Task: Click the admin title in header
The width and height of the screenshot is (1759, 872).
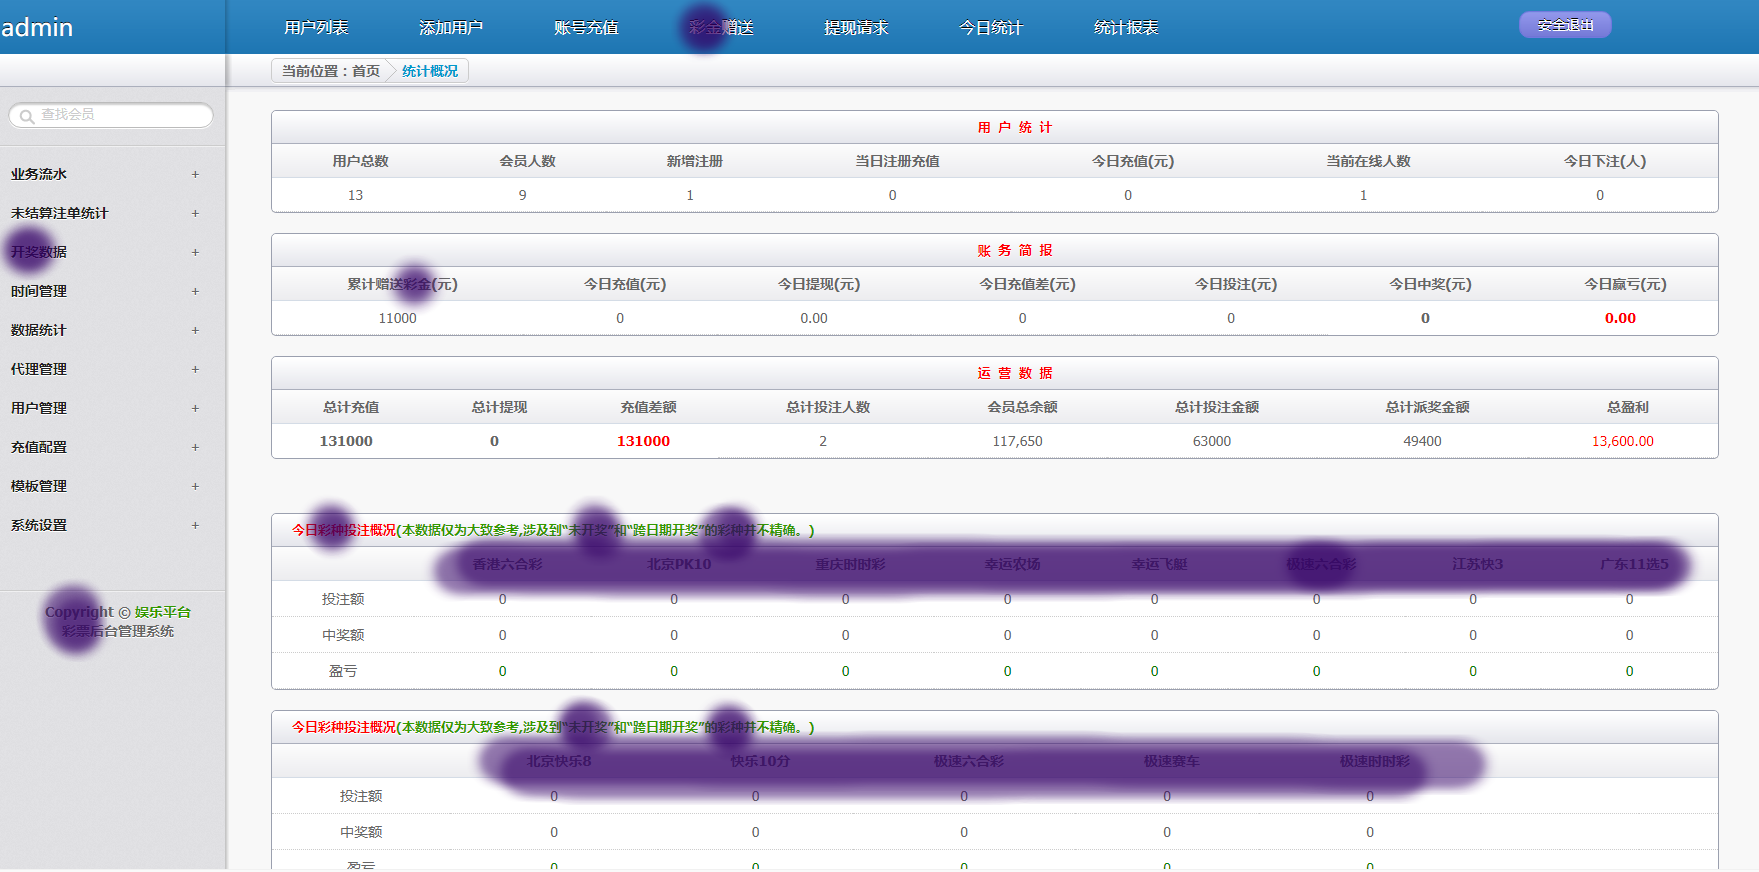Action: click(37, 27)
